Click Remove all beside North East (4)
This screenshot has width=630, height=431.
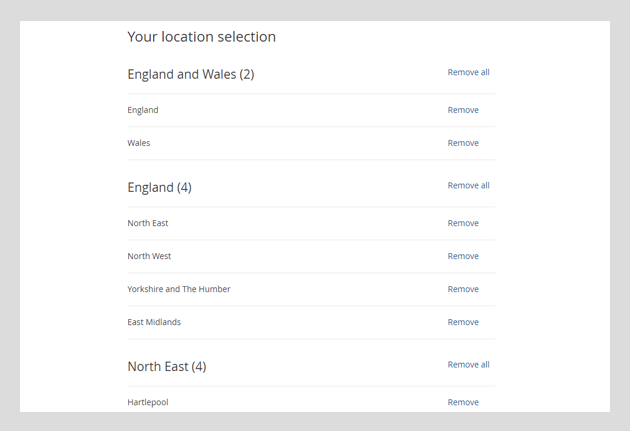tap(468, 365)
